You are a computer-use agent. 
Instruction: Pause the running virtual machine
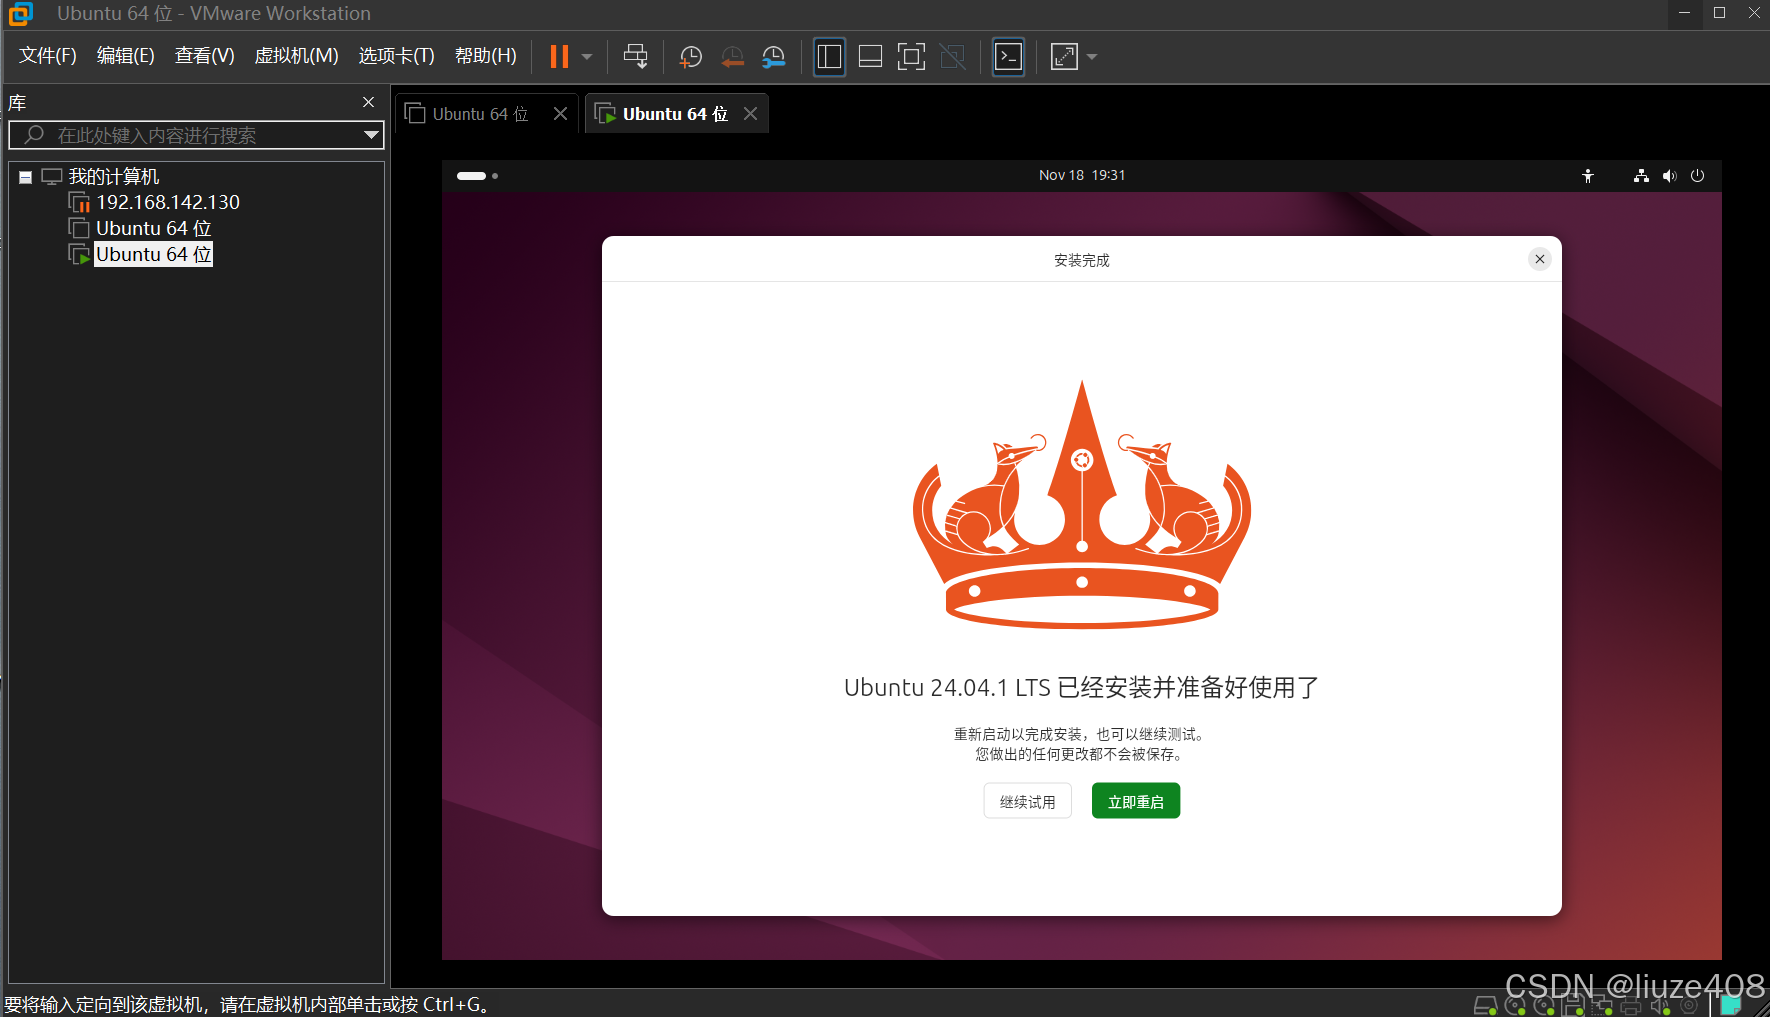click(559, 57)
